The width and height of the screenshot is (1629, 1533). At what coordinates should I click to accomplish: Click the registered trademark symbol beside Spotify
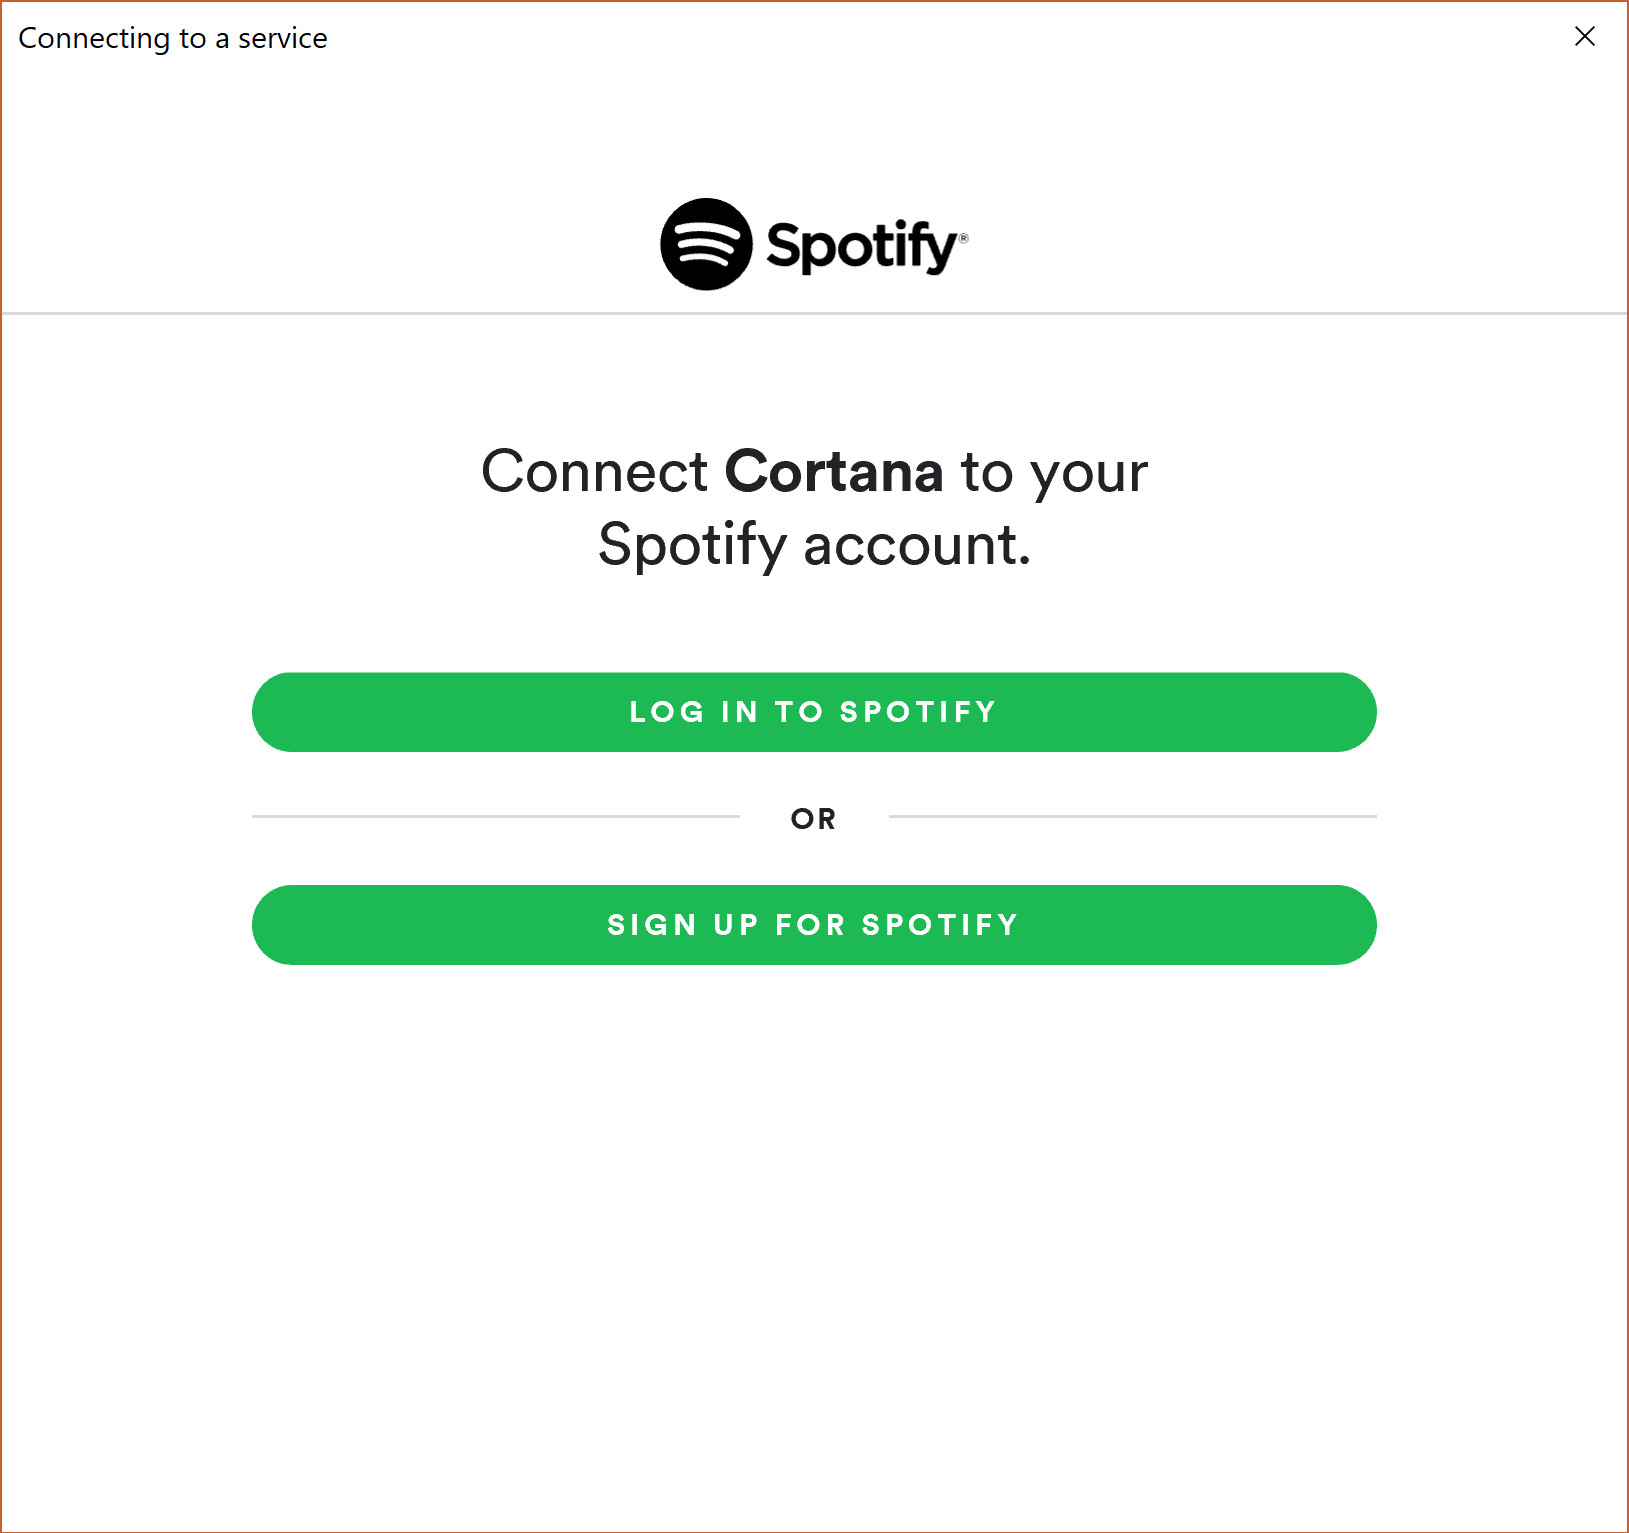click(x=964, y=238)
